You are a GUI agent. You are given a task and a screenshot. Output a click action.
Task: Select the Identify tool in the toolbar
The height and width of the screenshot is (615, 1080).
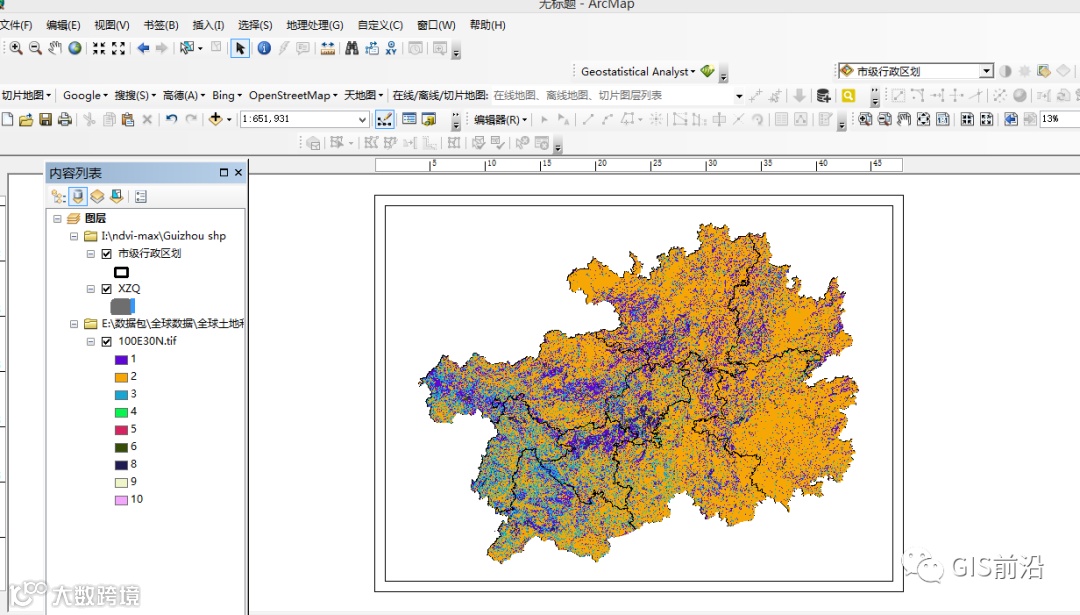point(264,48)
